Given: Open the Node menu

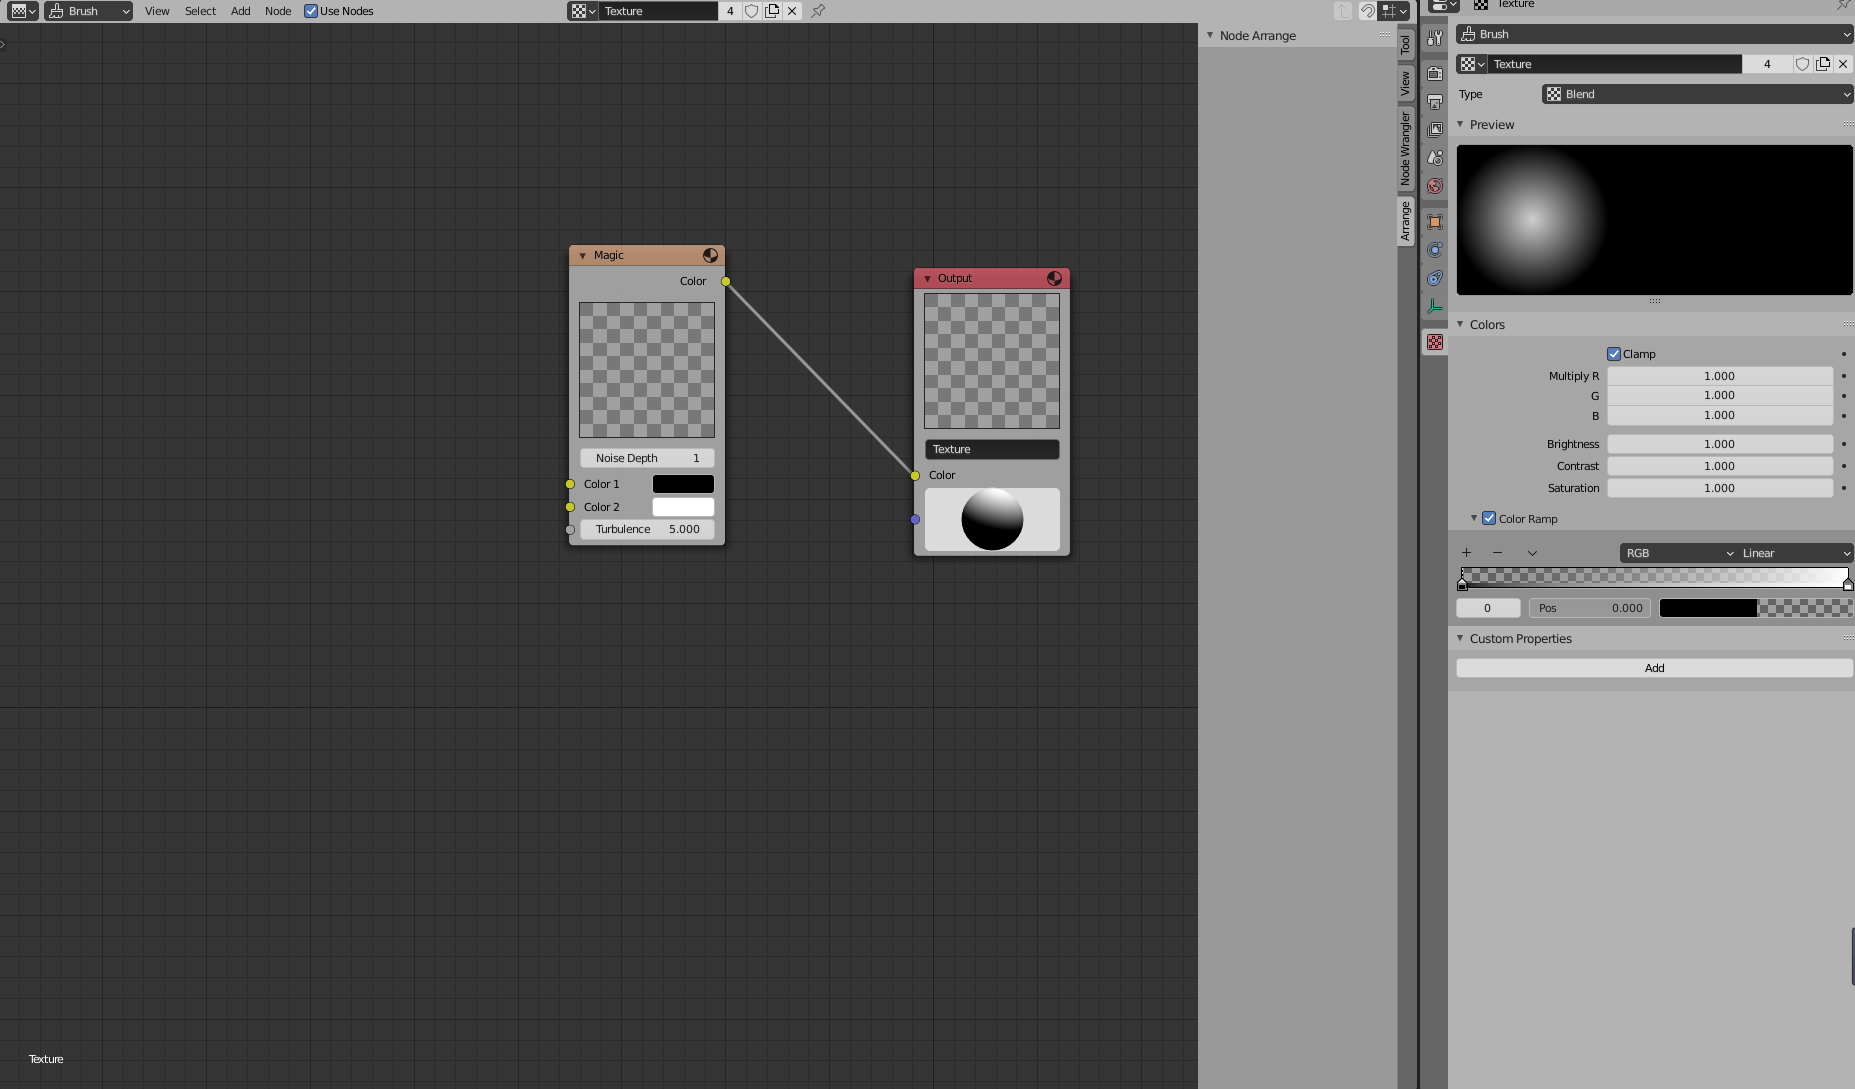Looking at the screenshot, I should [278, 11].
